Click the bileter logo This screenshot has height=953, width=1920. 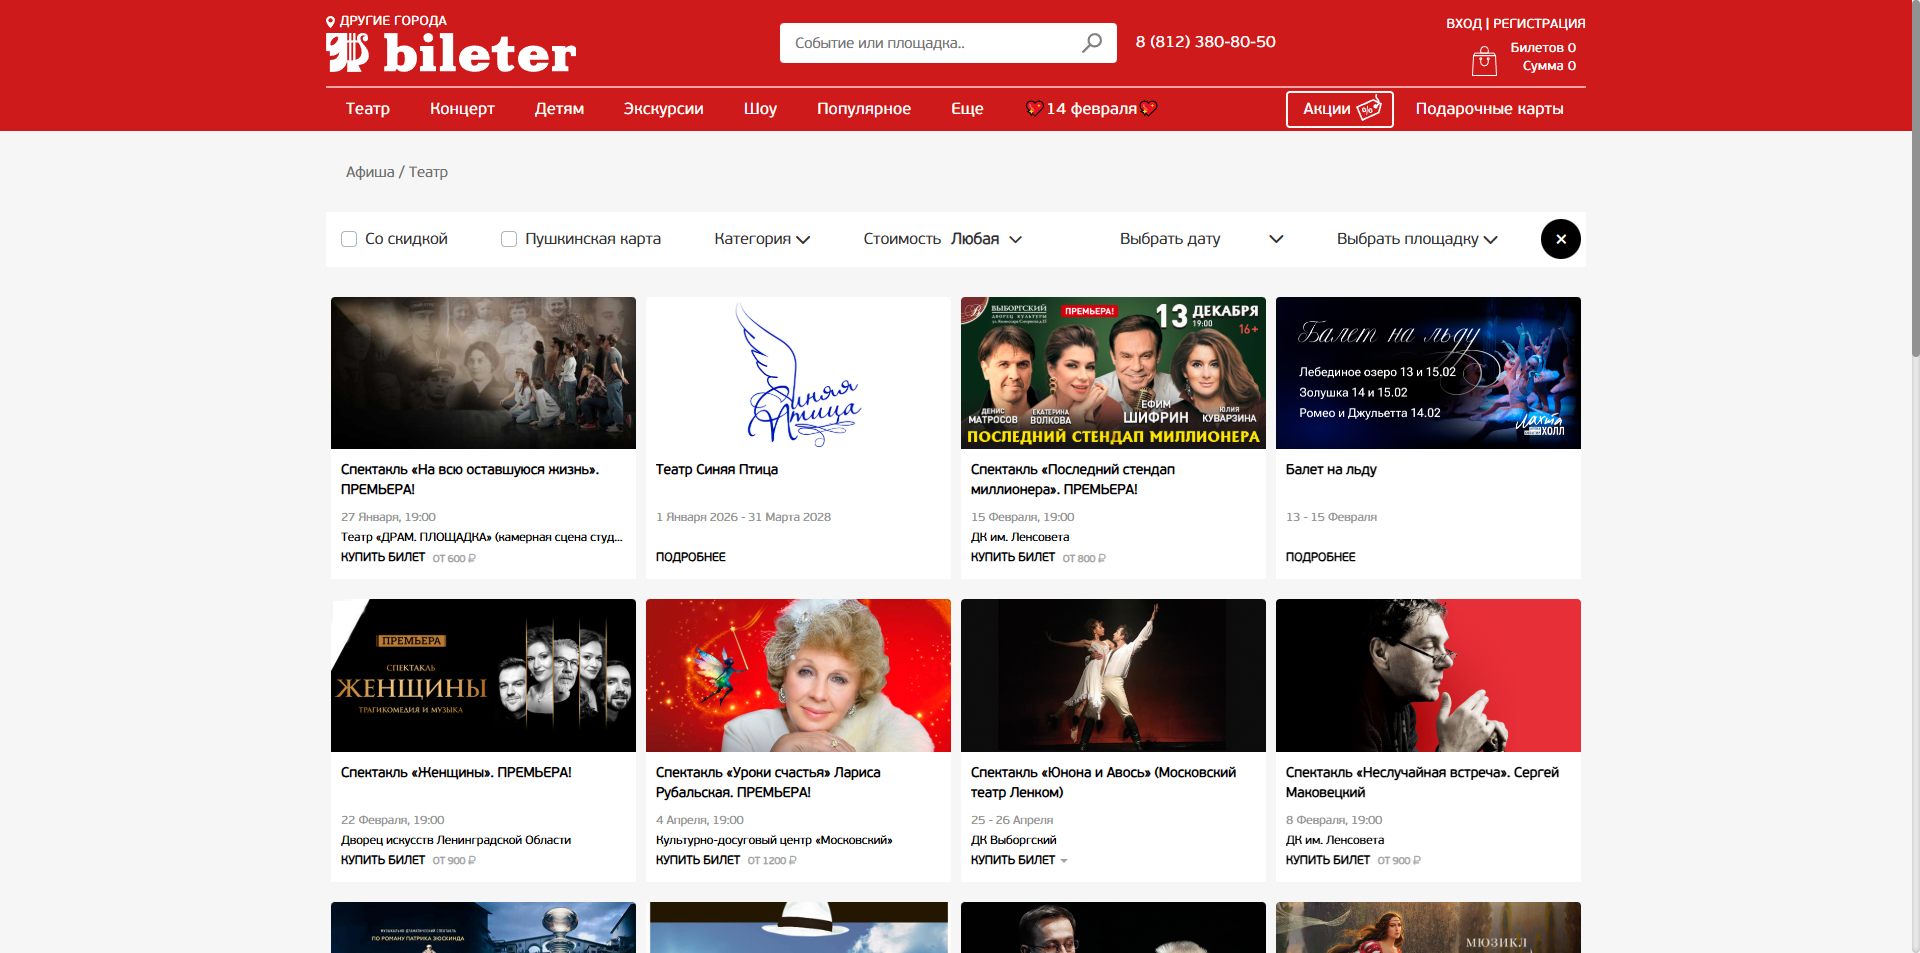pyautogui.click(x=451, y=53)
